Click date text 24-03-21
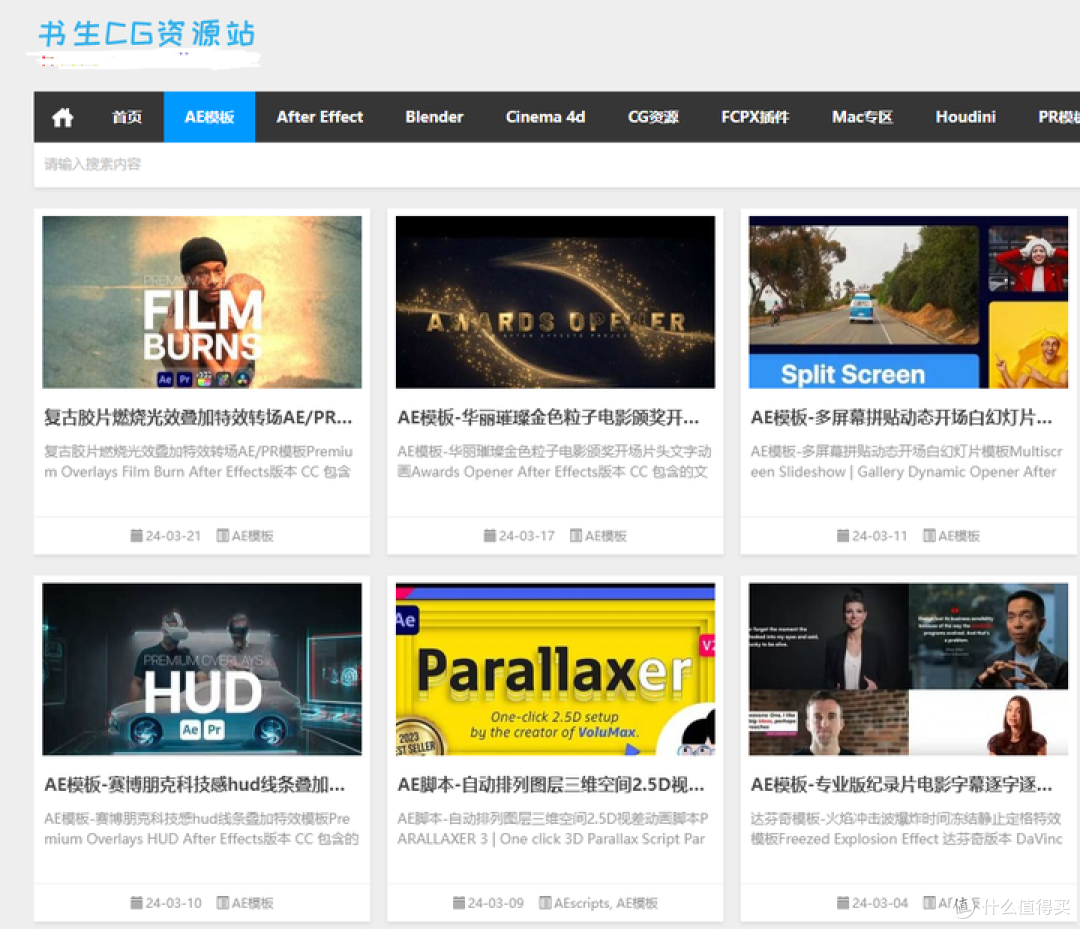Screen dimensions: 1080x929 coord(174,536)
